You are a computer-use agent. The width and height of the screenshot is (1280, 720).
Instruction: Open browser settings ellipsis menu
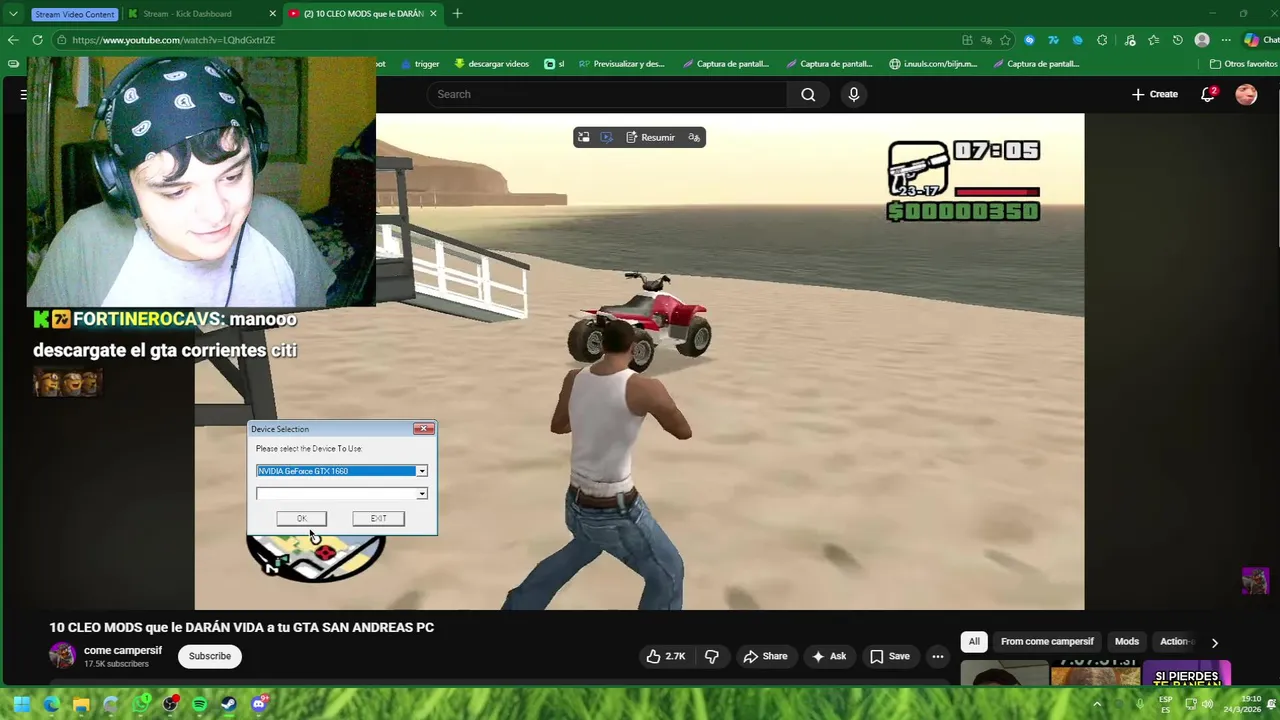click(1226, 40)
